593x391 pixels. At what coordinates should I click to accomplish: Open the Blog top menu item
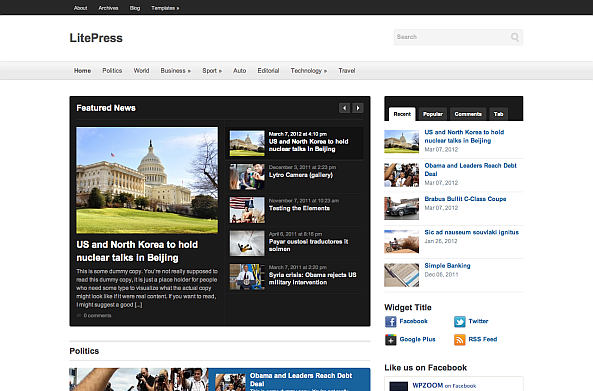pos(135,8)
